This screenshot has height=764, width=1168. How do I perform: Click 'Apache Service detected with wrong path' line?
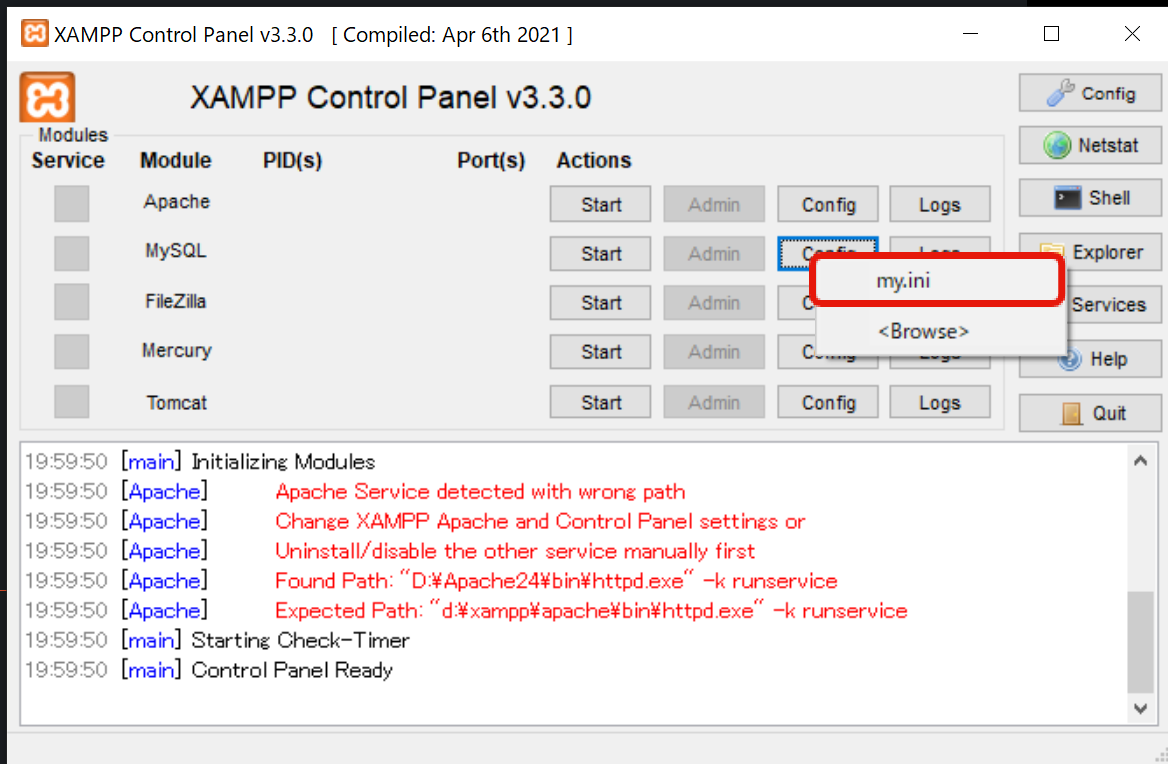[480, 491]
